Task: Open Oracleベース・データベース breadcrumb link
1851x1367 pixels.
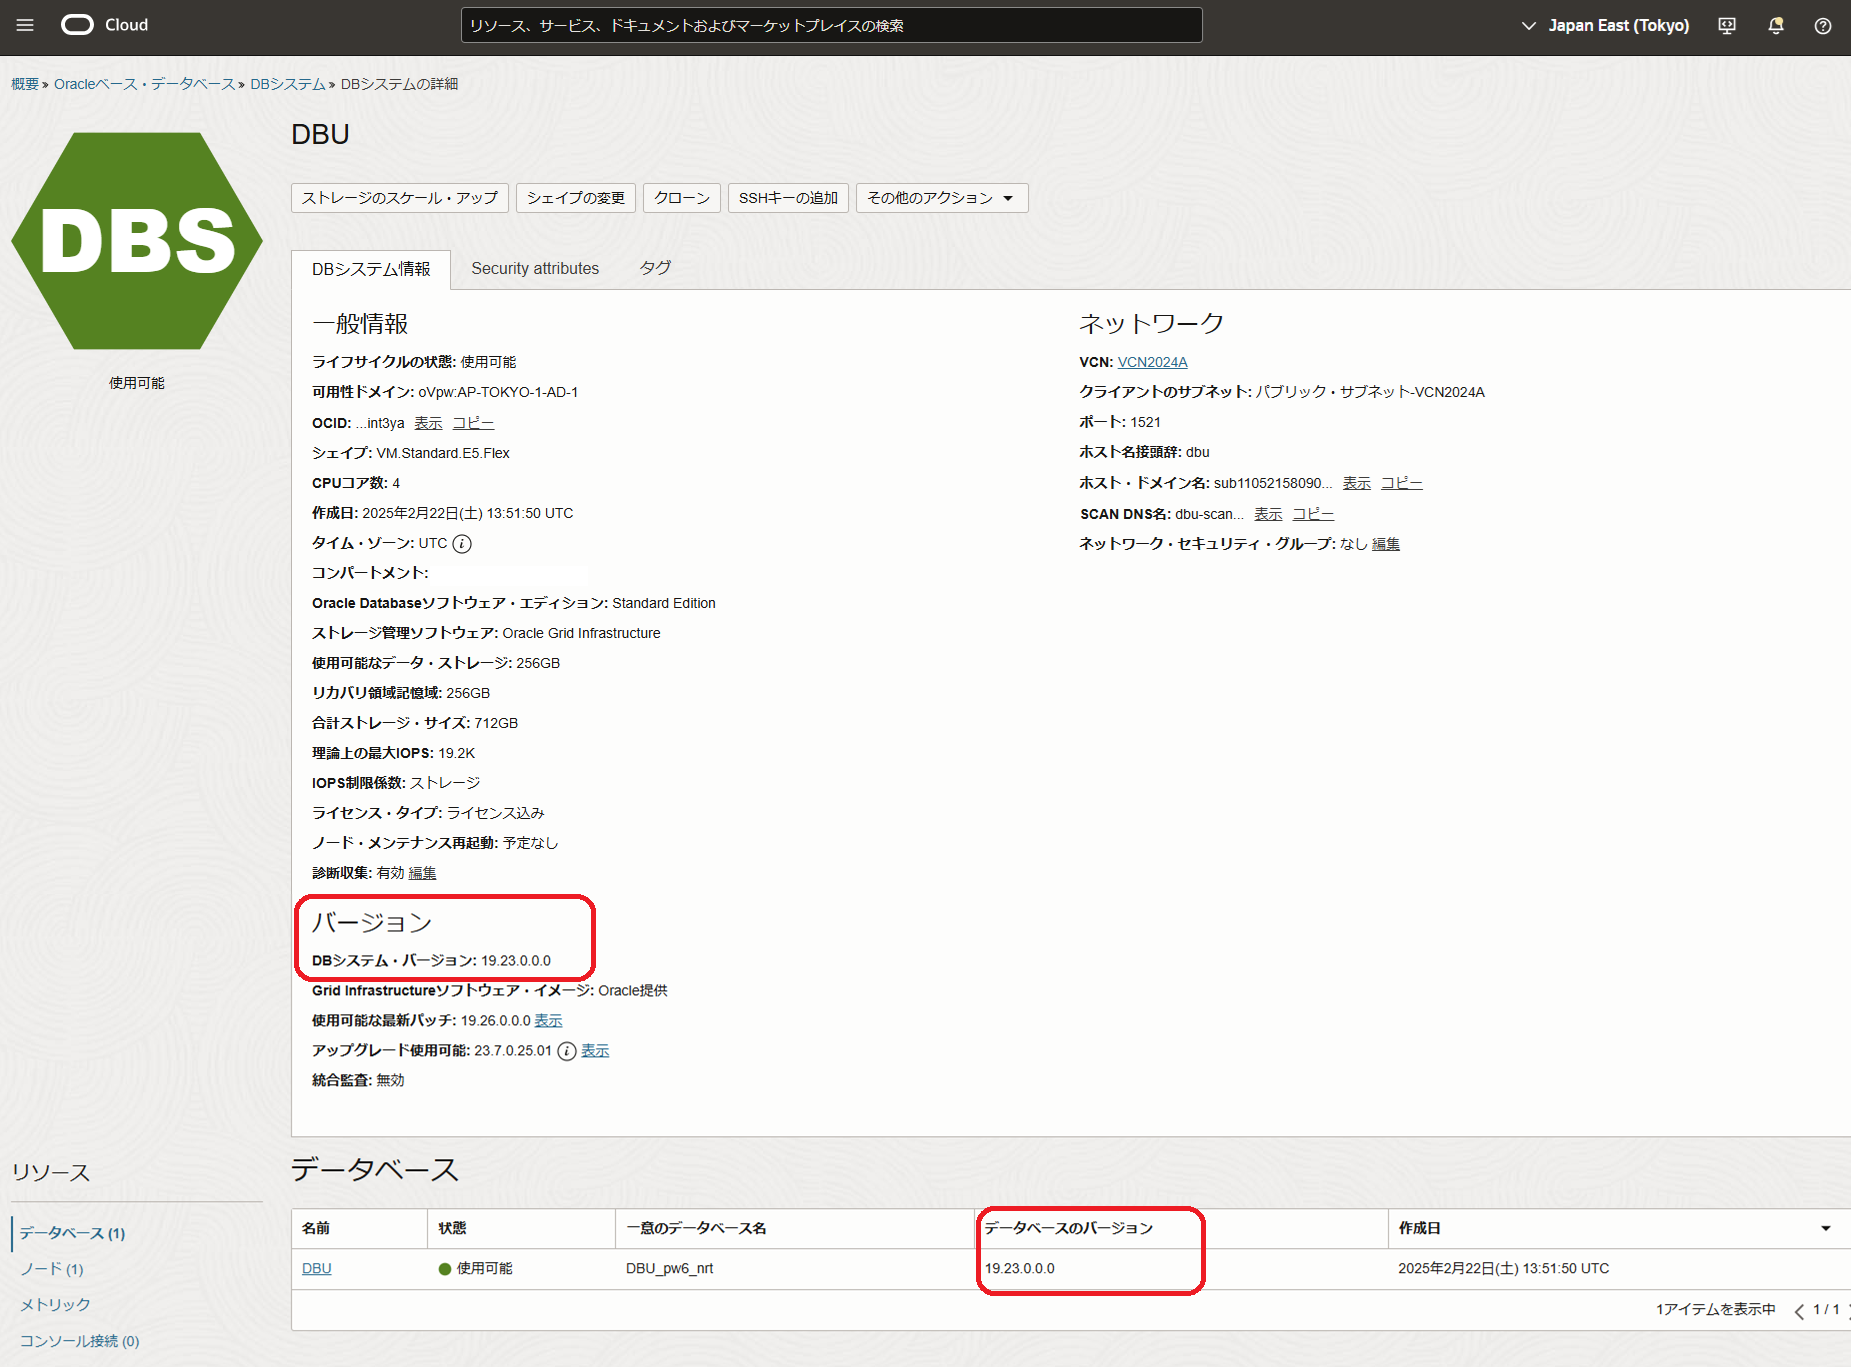Action: pos(145,84)
